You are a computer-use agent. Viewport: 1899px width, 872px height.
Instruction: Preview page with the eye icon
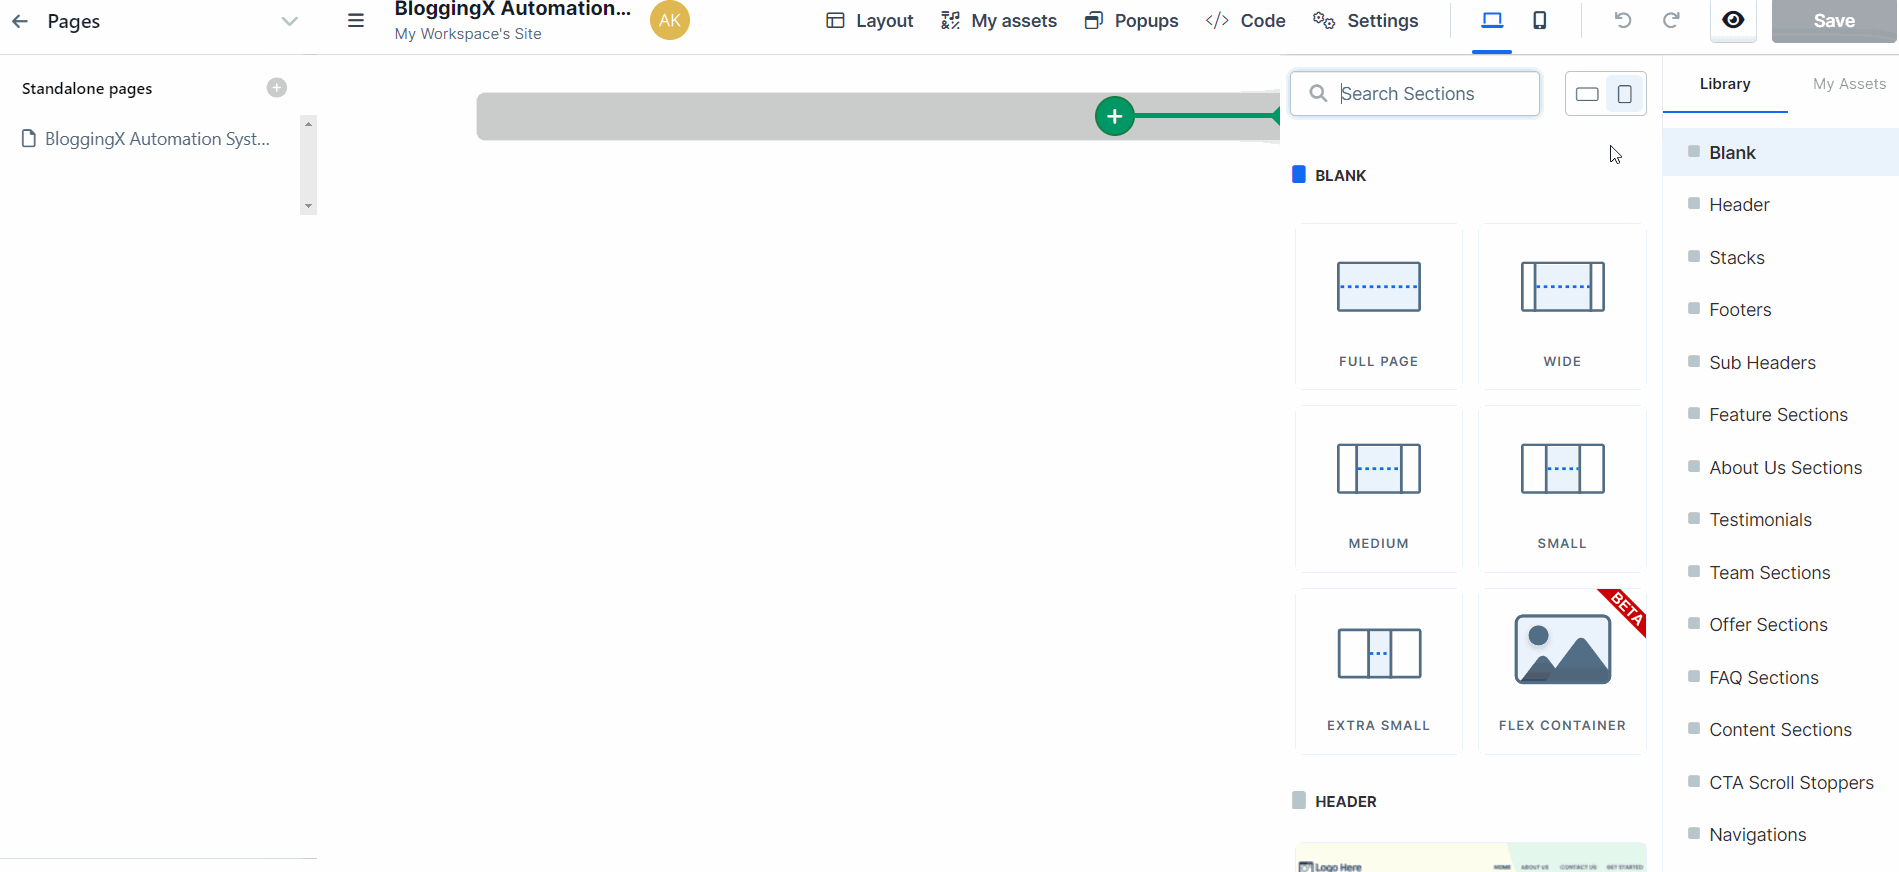1733,20
